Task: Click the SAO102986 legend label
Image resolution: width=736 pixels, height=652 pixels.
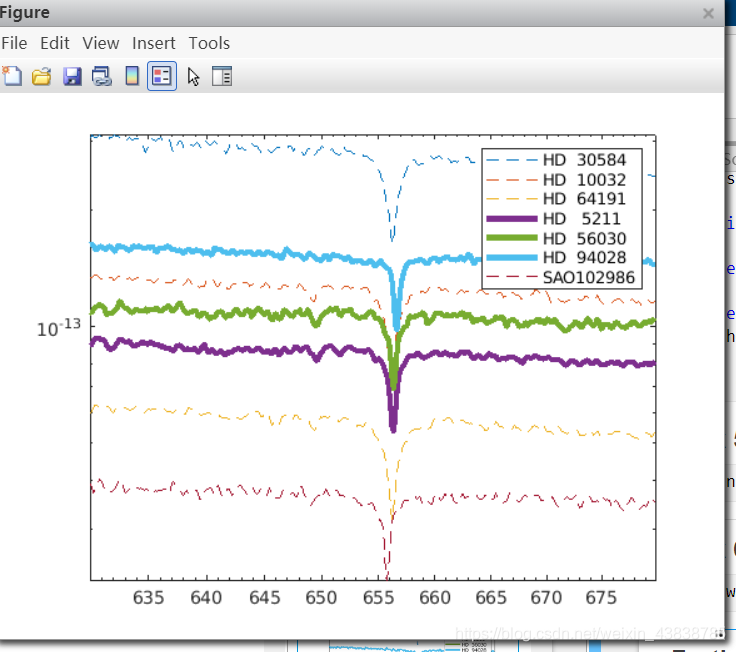Action: pyautogui.click(x=589, y=277)
